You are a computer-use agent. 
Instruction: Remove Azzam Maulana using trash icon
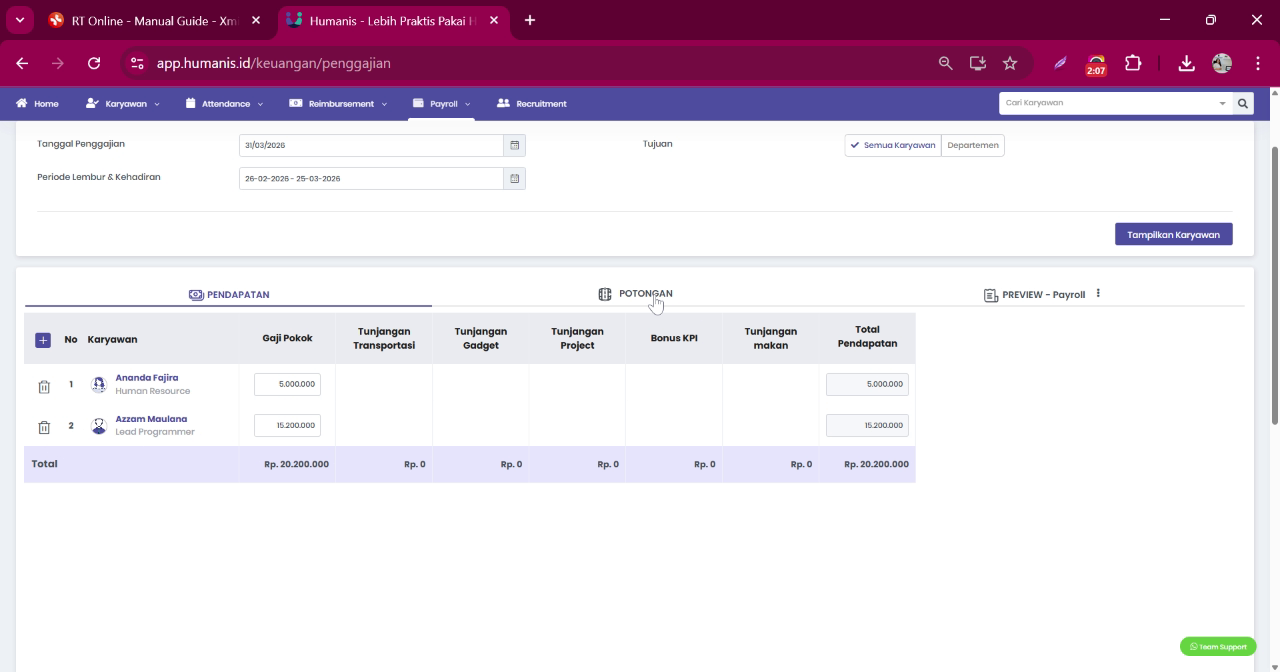tap(44, 428)
